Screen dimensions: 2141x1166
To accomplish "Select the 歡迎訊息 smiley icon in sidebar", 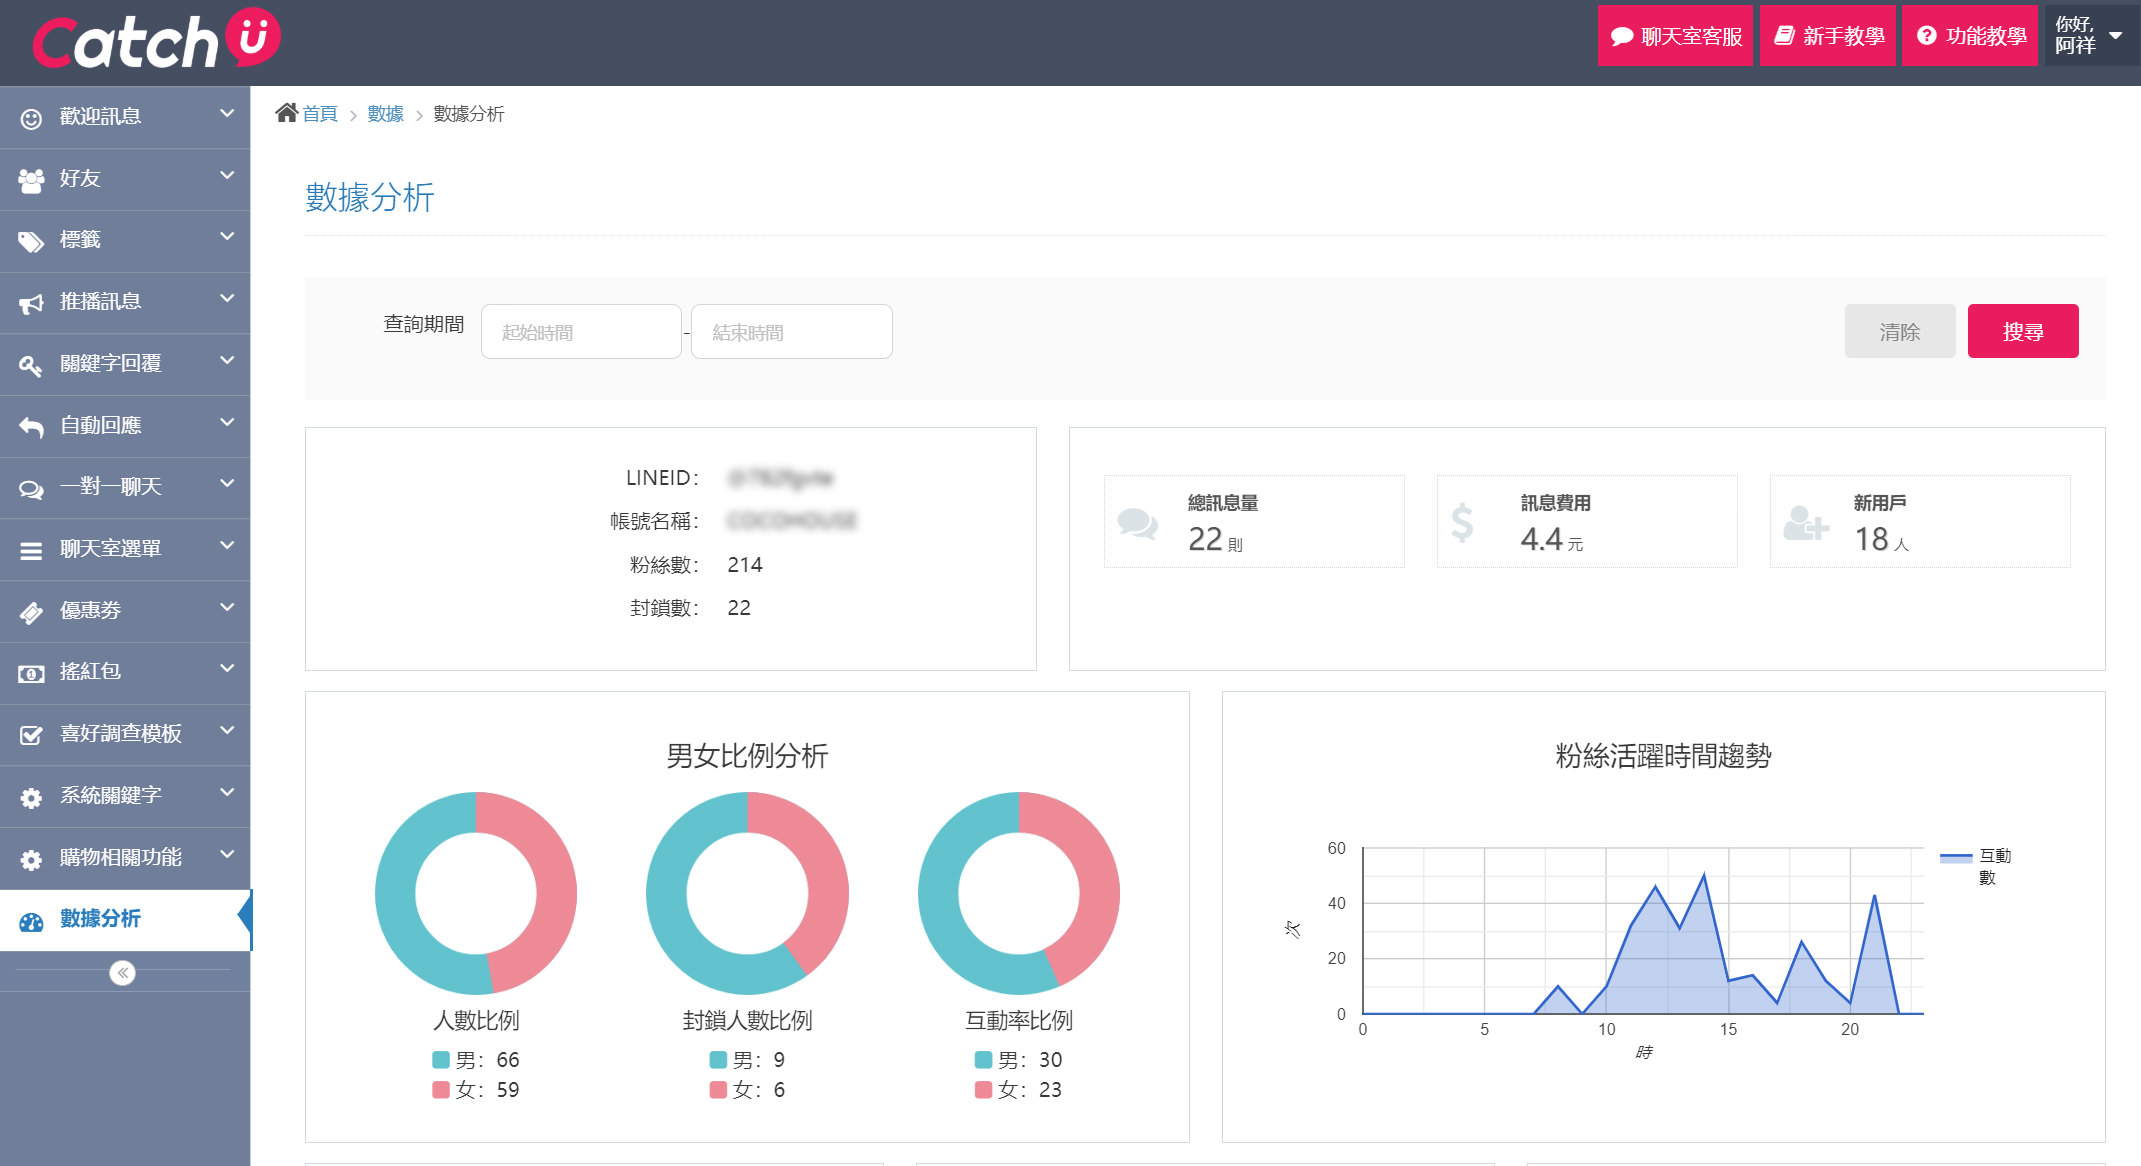I will pos(30,117).
